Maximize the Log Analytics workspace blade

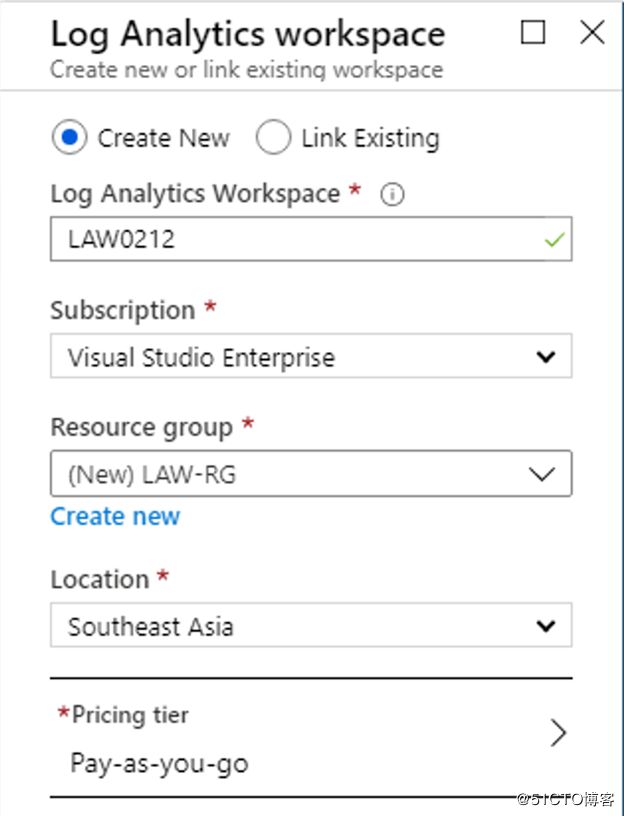click(533, 33)
